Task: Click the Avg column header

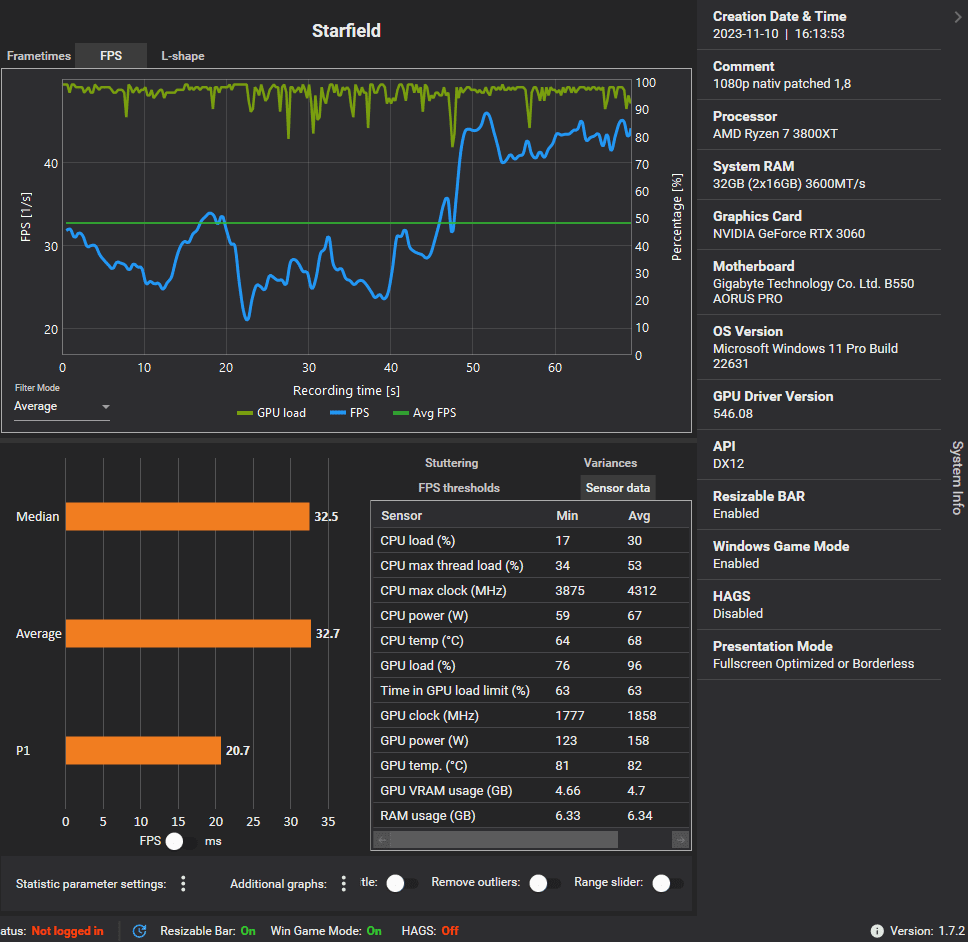Action: (x=639, y=515)
